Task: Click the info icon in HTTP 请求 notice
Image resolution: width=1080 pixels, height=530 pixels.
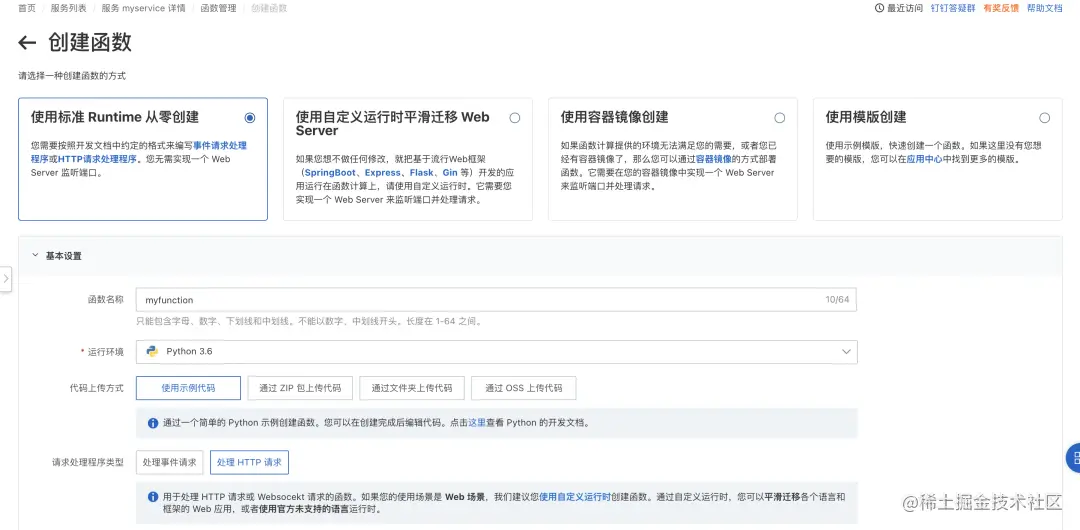Action: tap(153, 496)
